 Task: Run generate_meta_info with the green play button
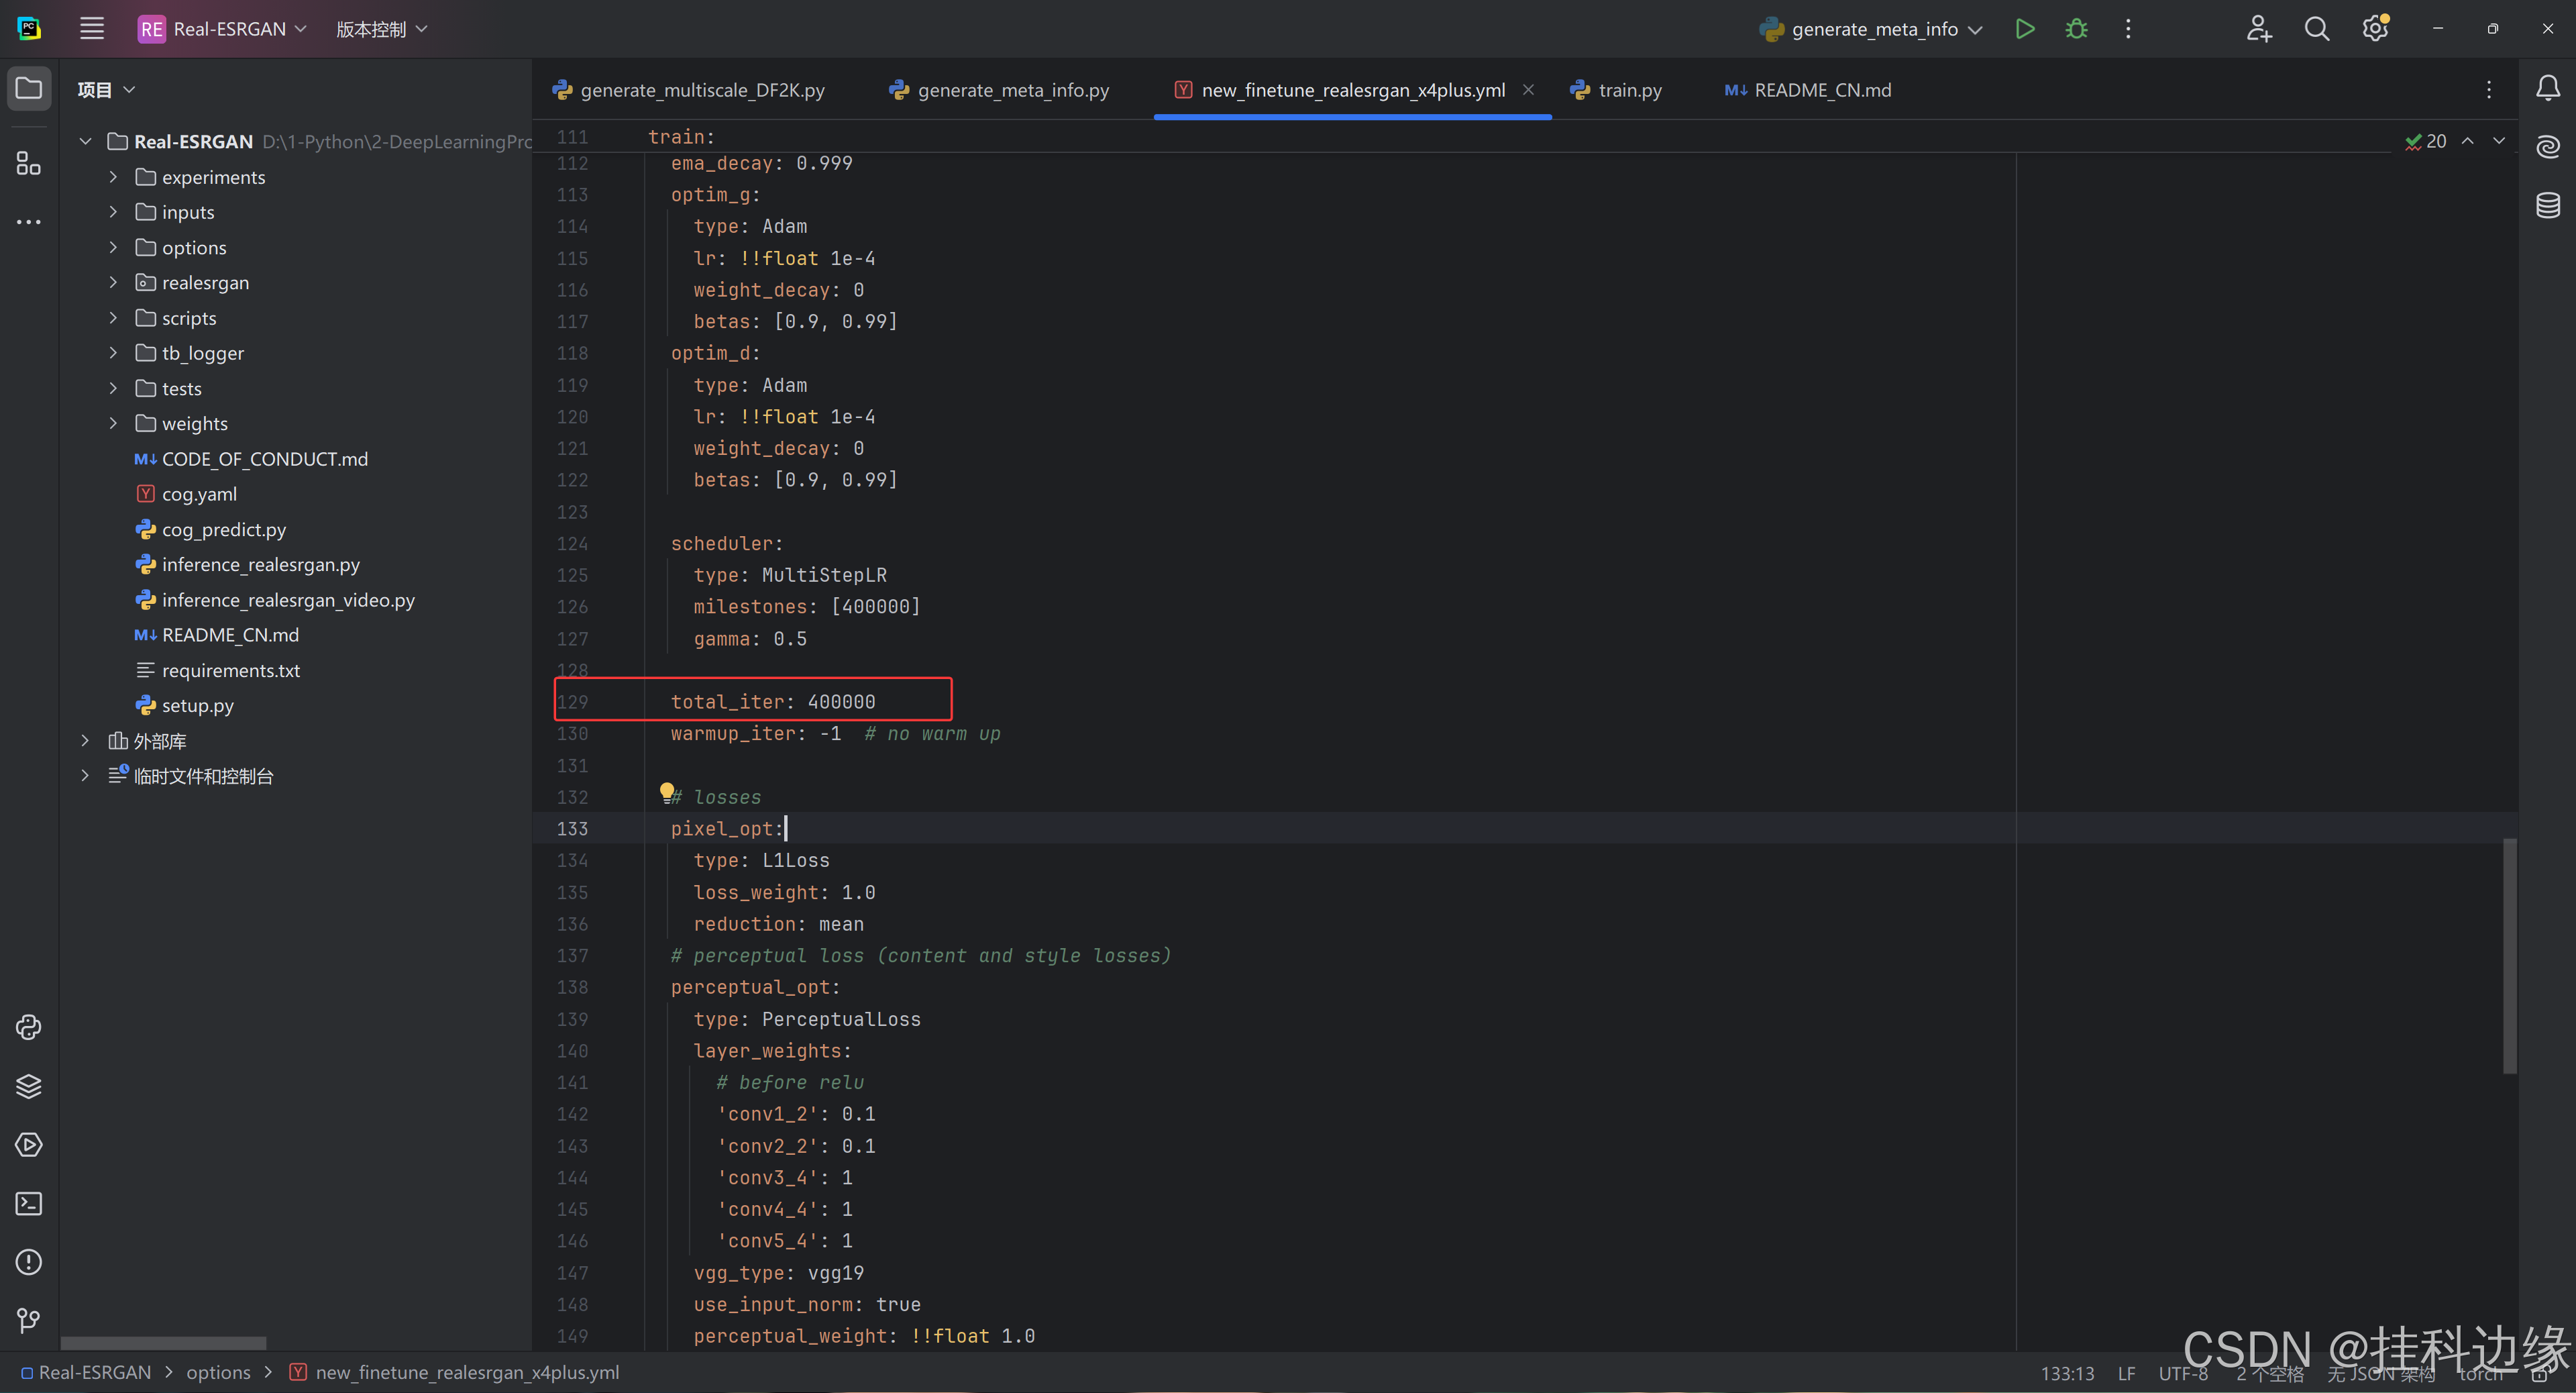point(2024,29)
